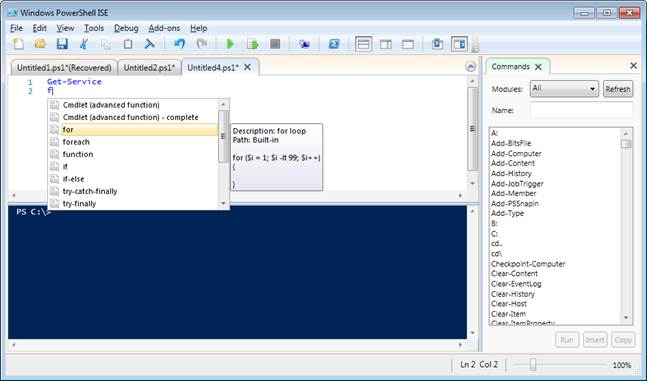This screenshot has height=381, width=647.
Task: Select Checkpoint-Computer command
Action: click(528, 264)
